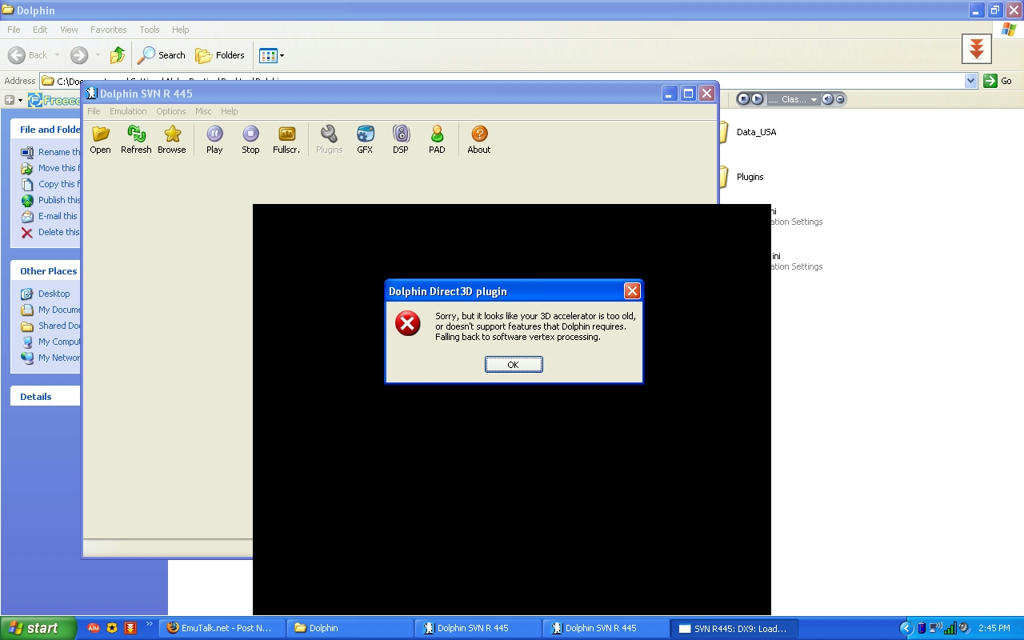Toggle fullscreen with the Fullscr. icon

click(x=286, y=140)
